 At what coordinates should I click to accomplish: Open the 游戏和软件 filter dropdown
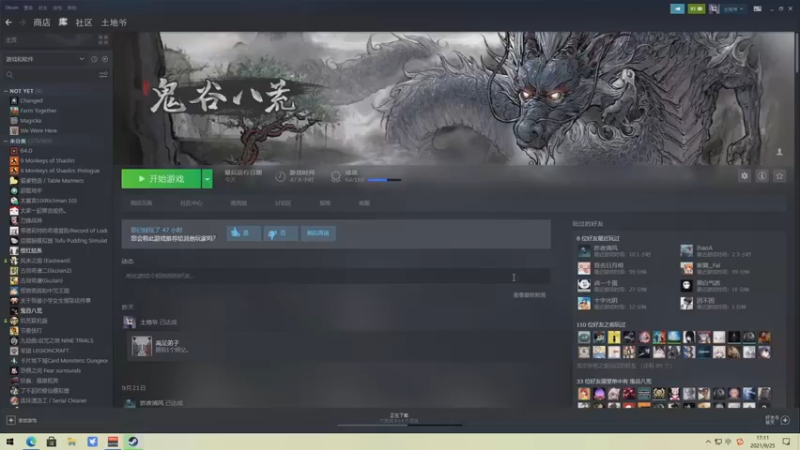click(45, 59)
